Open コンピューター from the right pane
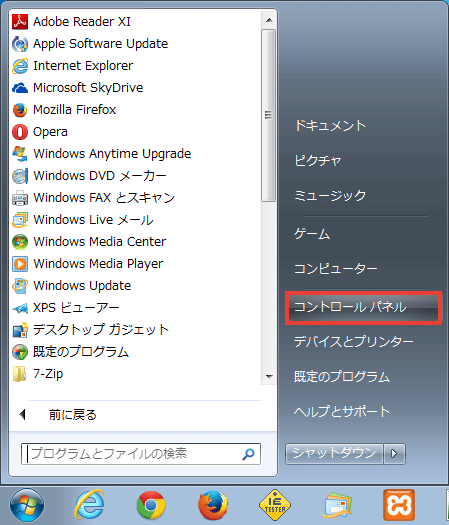 pyautogui.click(x=335, y=269)
